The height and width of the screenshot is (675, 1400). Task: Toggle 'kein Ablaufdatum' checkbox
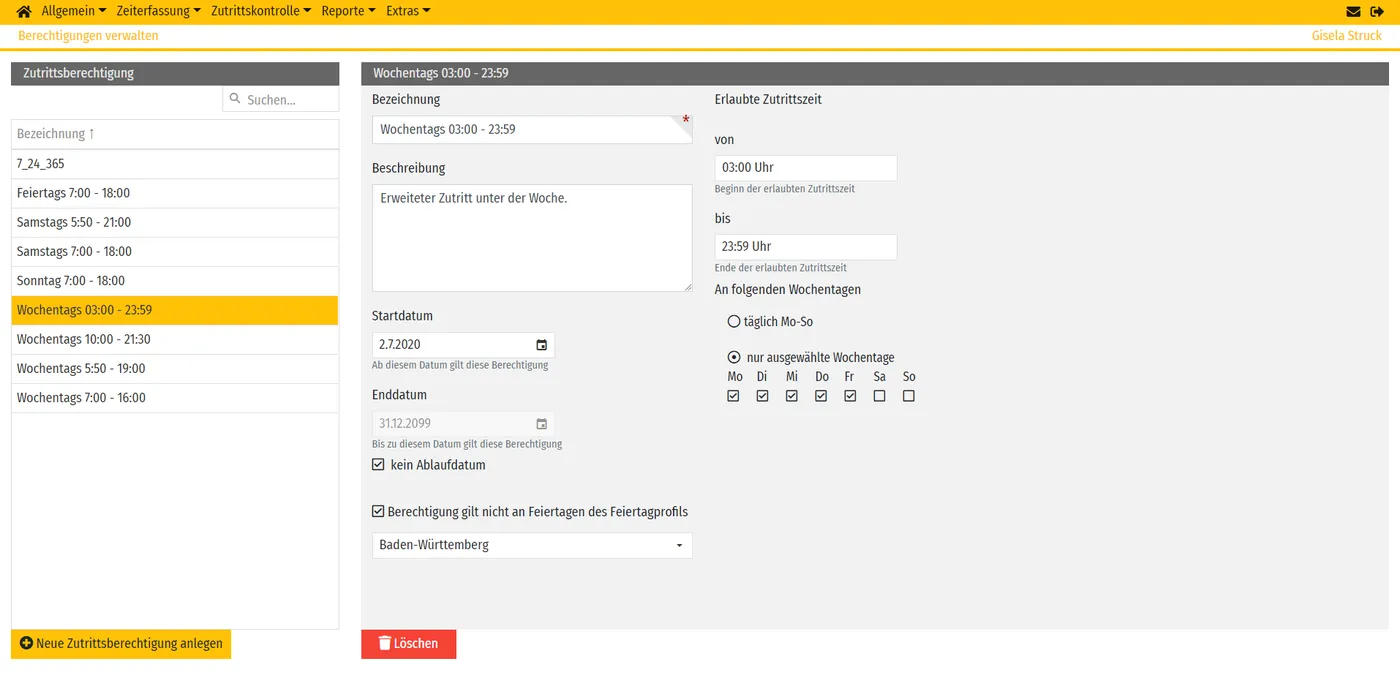click(x=378, y=465)
